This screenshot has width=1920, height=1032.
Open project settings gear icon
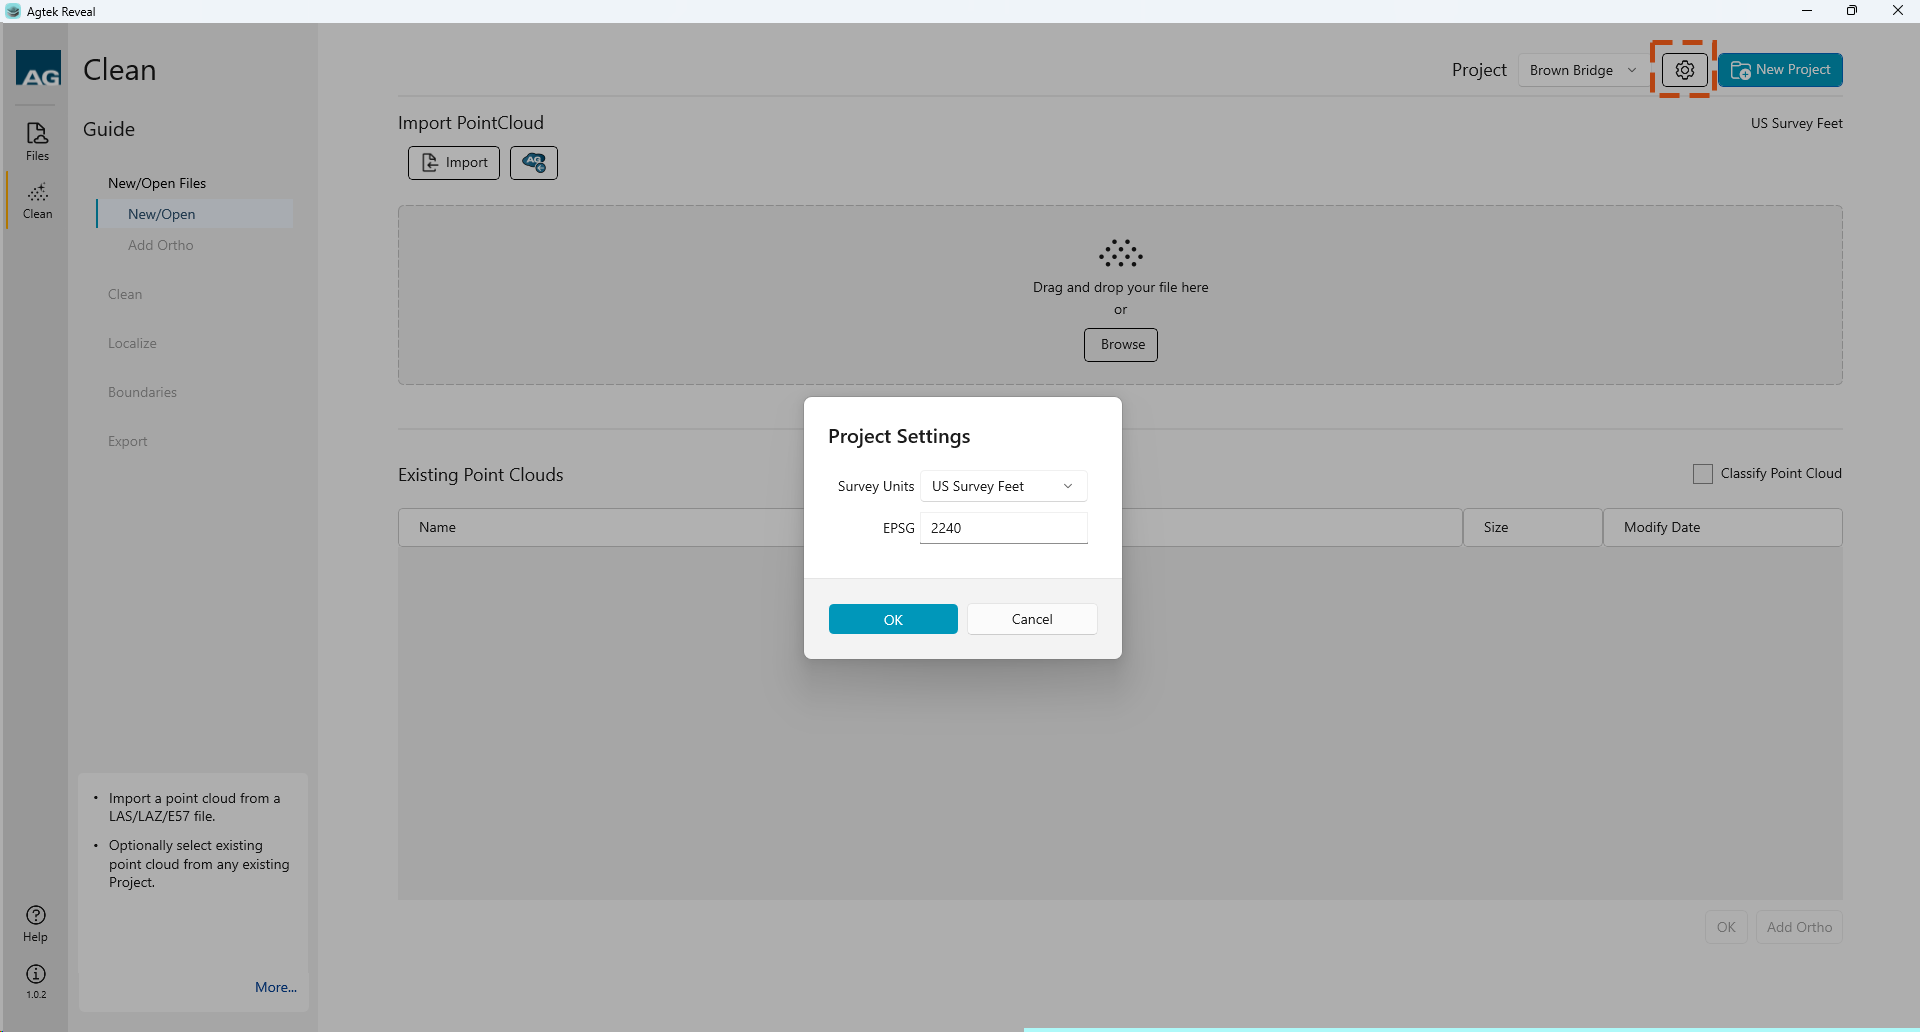[x=1684, y=70]
